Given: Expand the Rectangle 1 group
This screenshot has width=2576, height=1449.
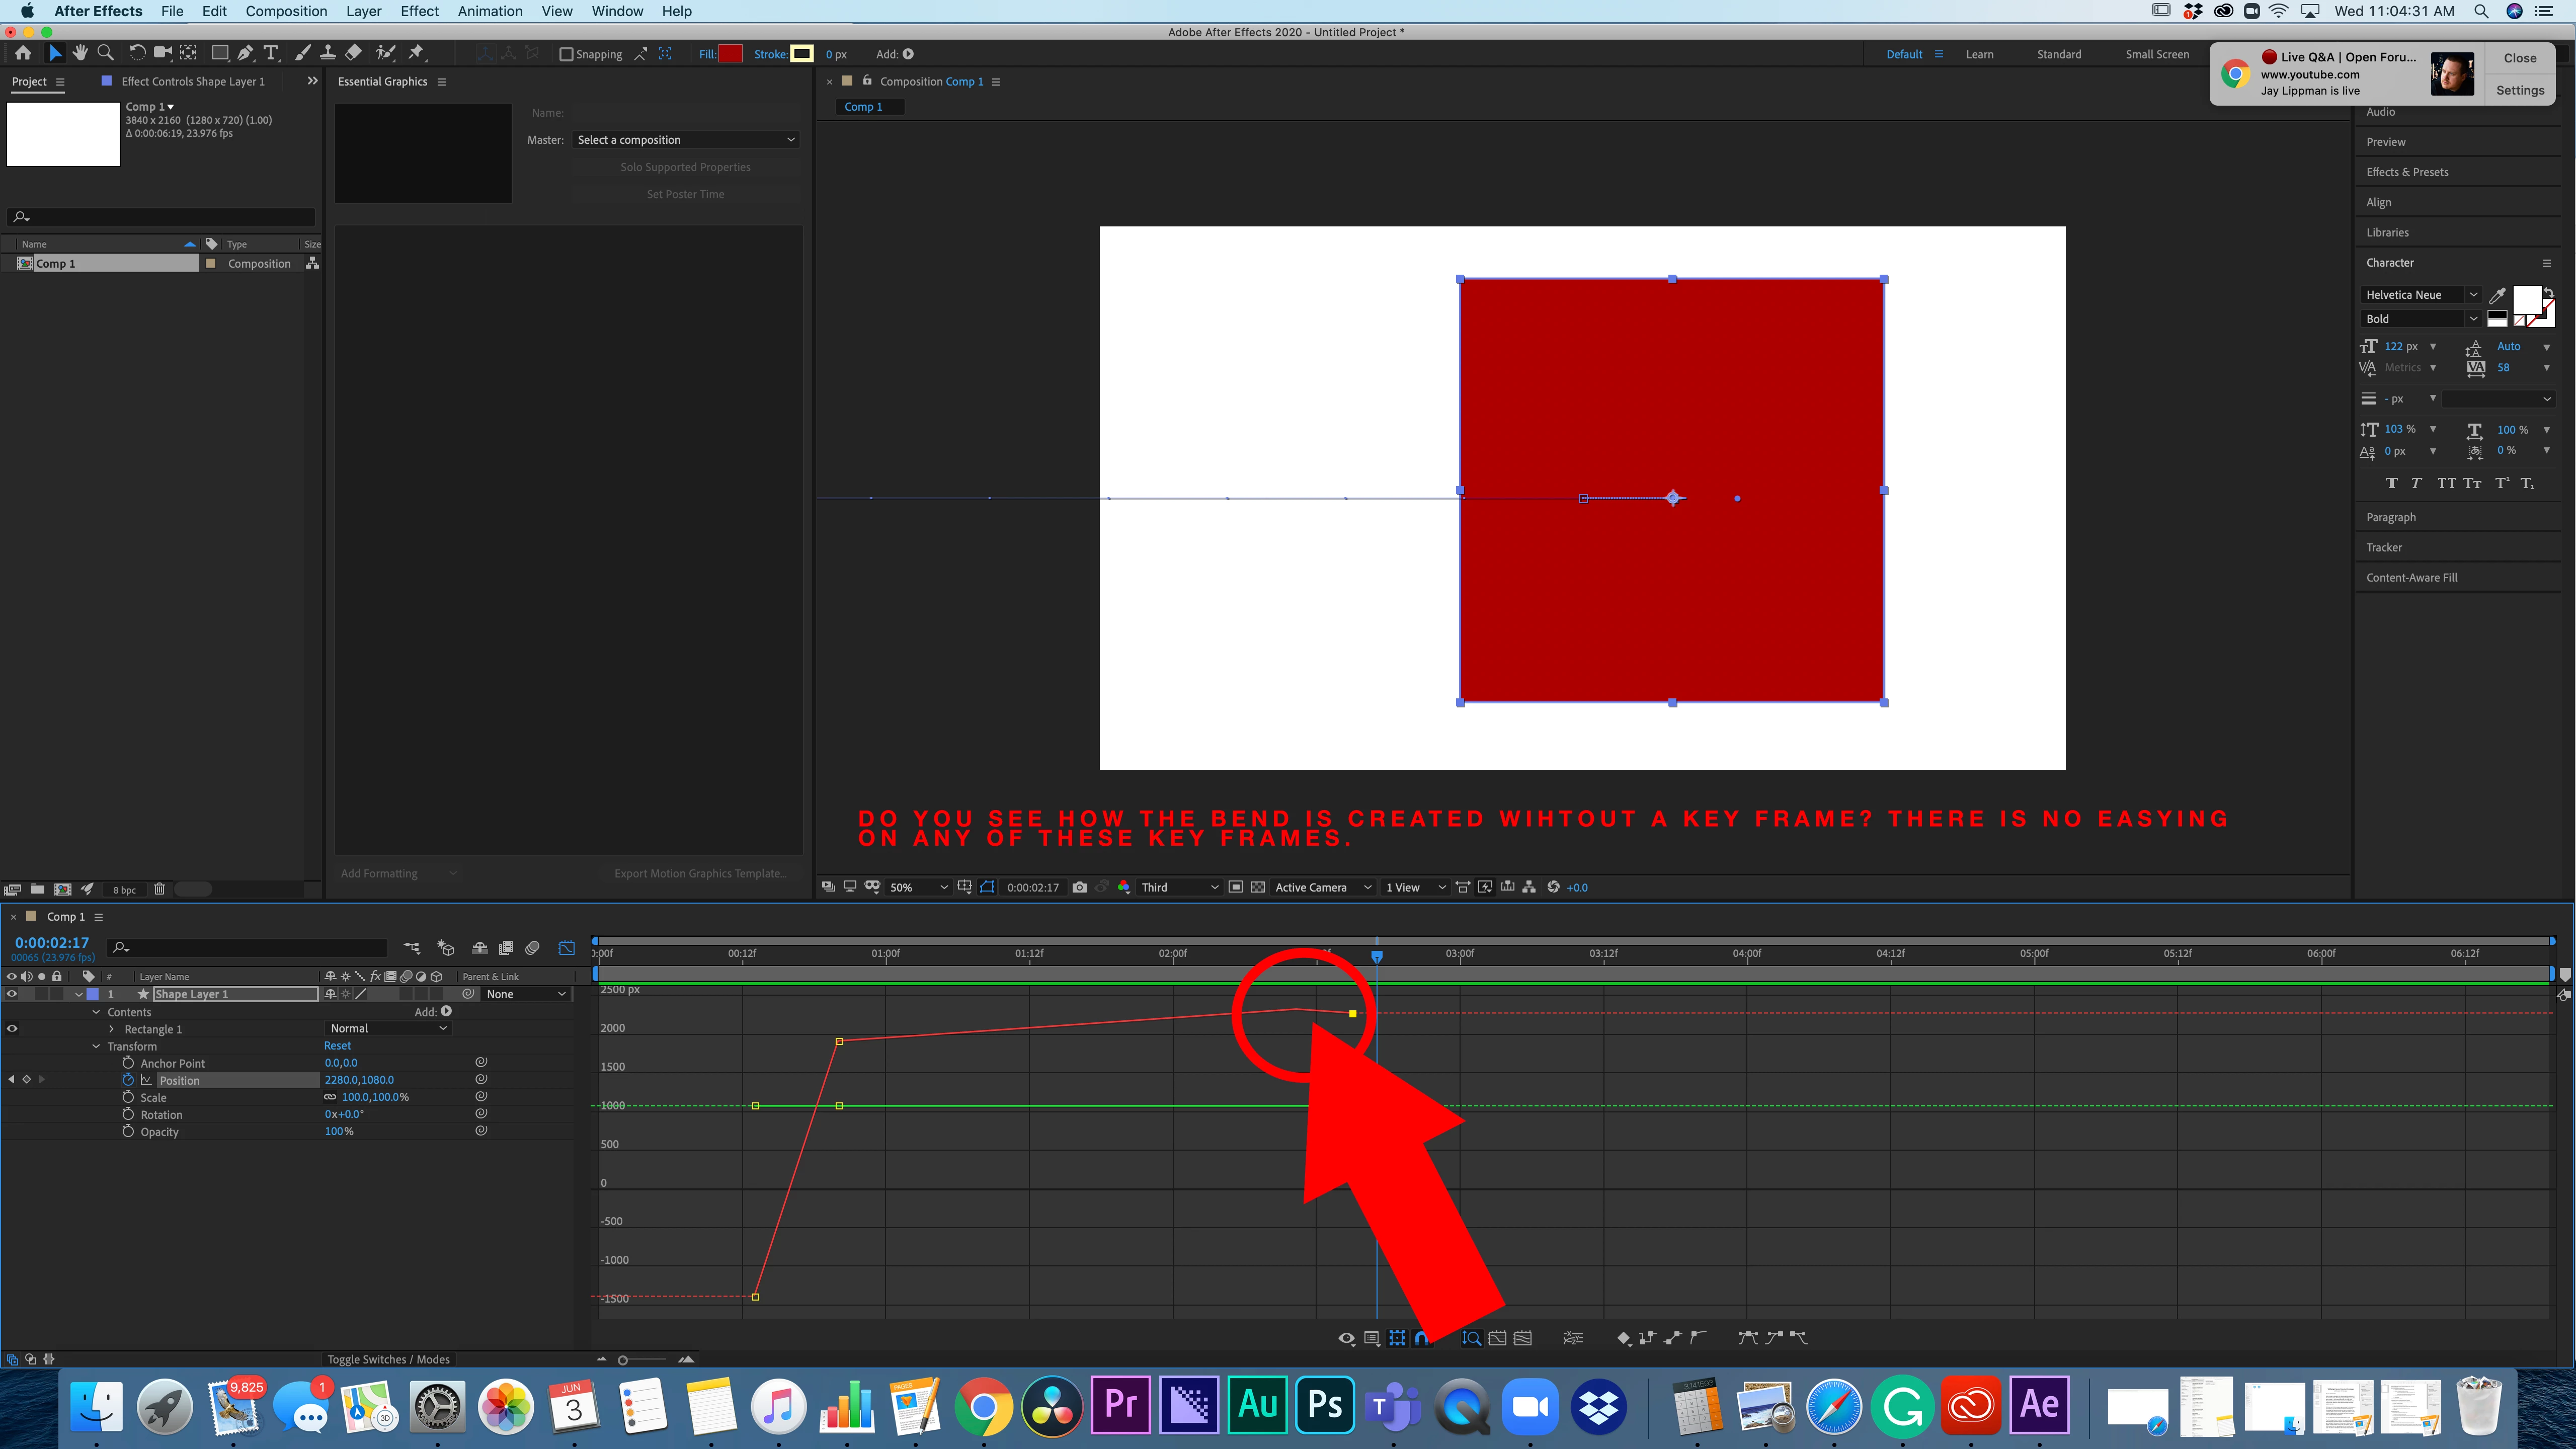Looking at the screenshot, I should [111, 1029].
